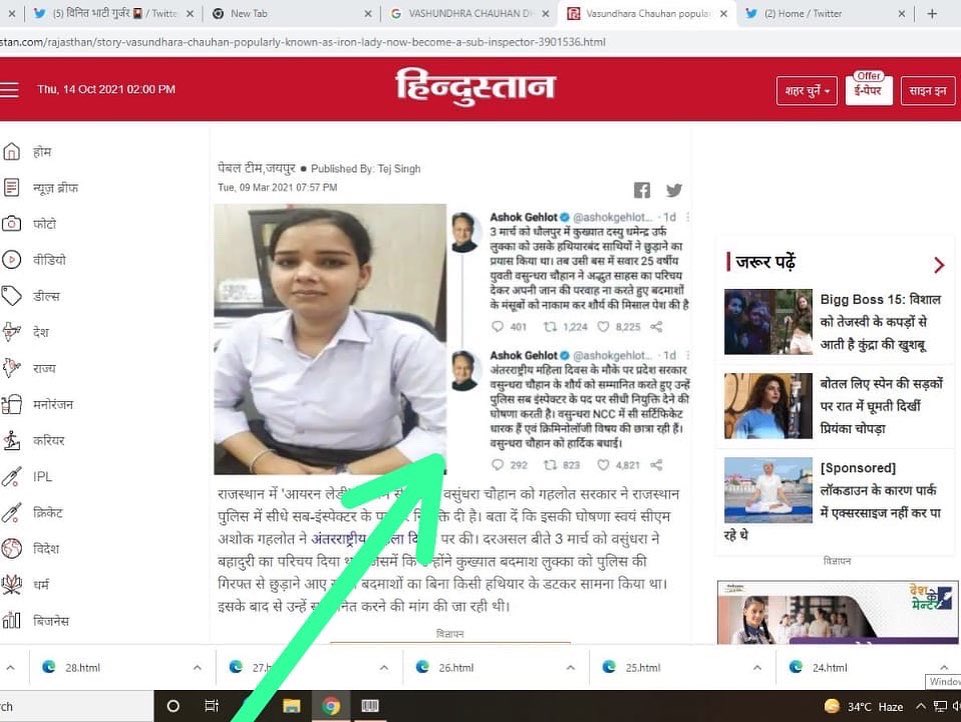The width and height of the screenshot is (961, 722).
Task: Open the hamburger menu in the red header
Action: [x=9, y=89]
